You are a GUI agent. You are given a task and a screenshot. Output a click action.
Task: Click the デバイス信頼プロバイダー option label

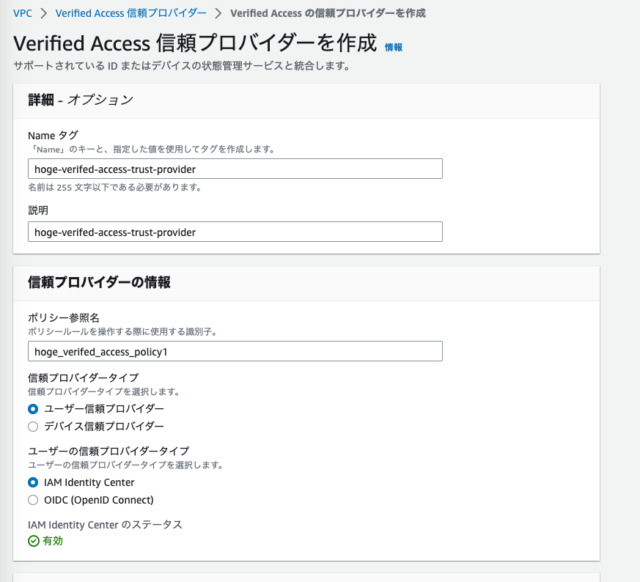(104, 427)
